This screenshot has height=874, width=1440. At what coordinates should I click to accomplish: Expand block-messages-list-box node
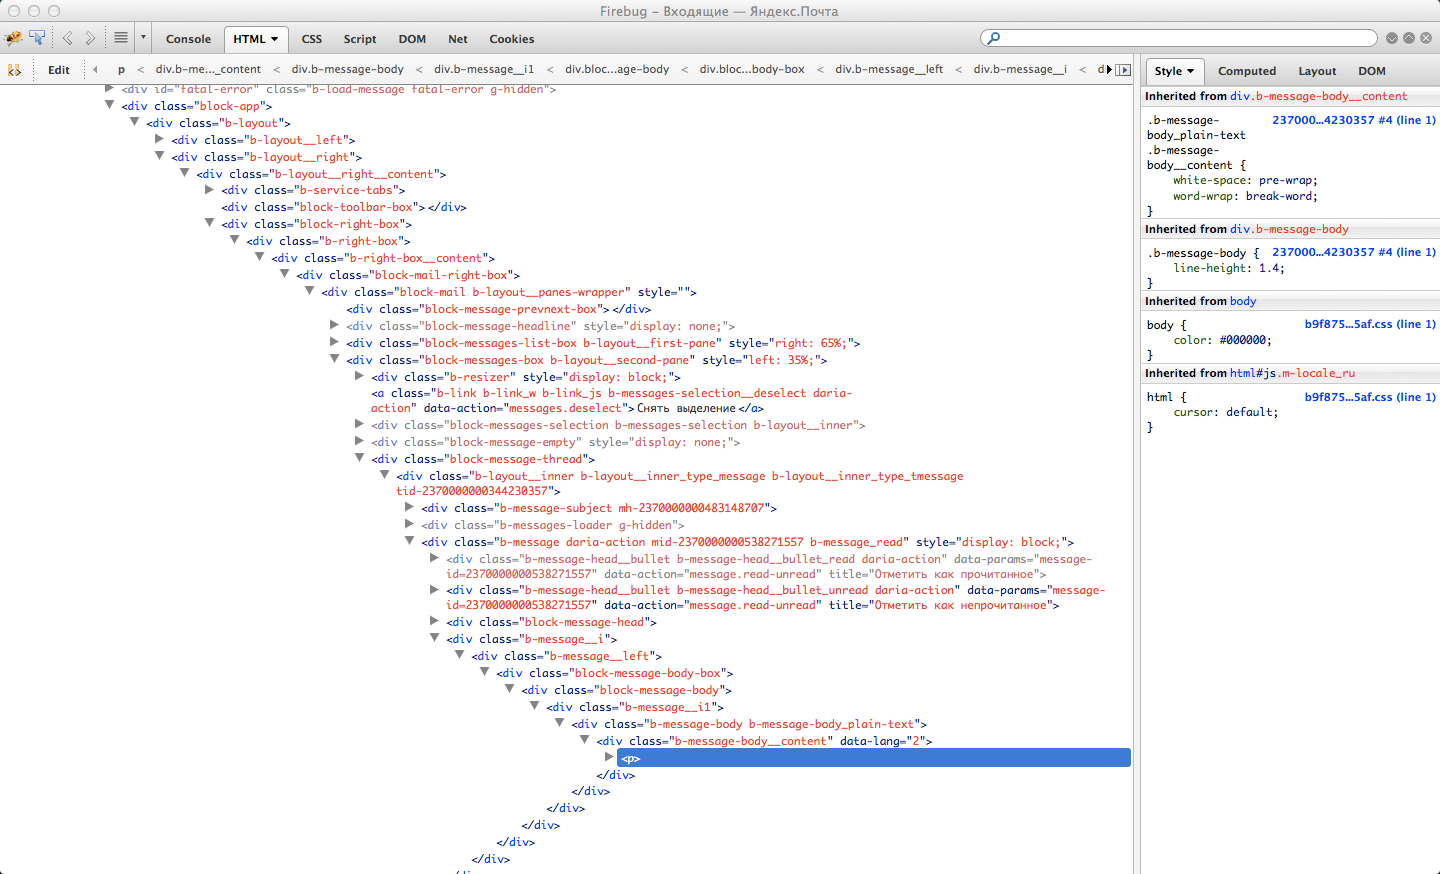click(x=334, y=342)
